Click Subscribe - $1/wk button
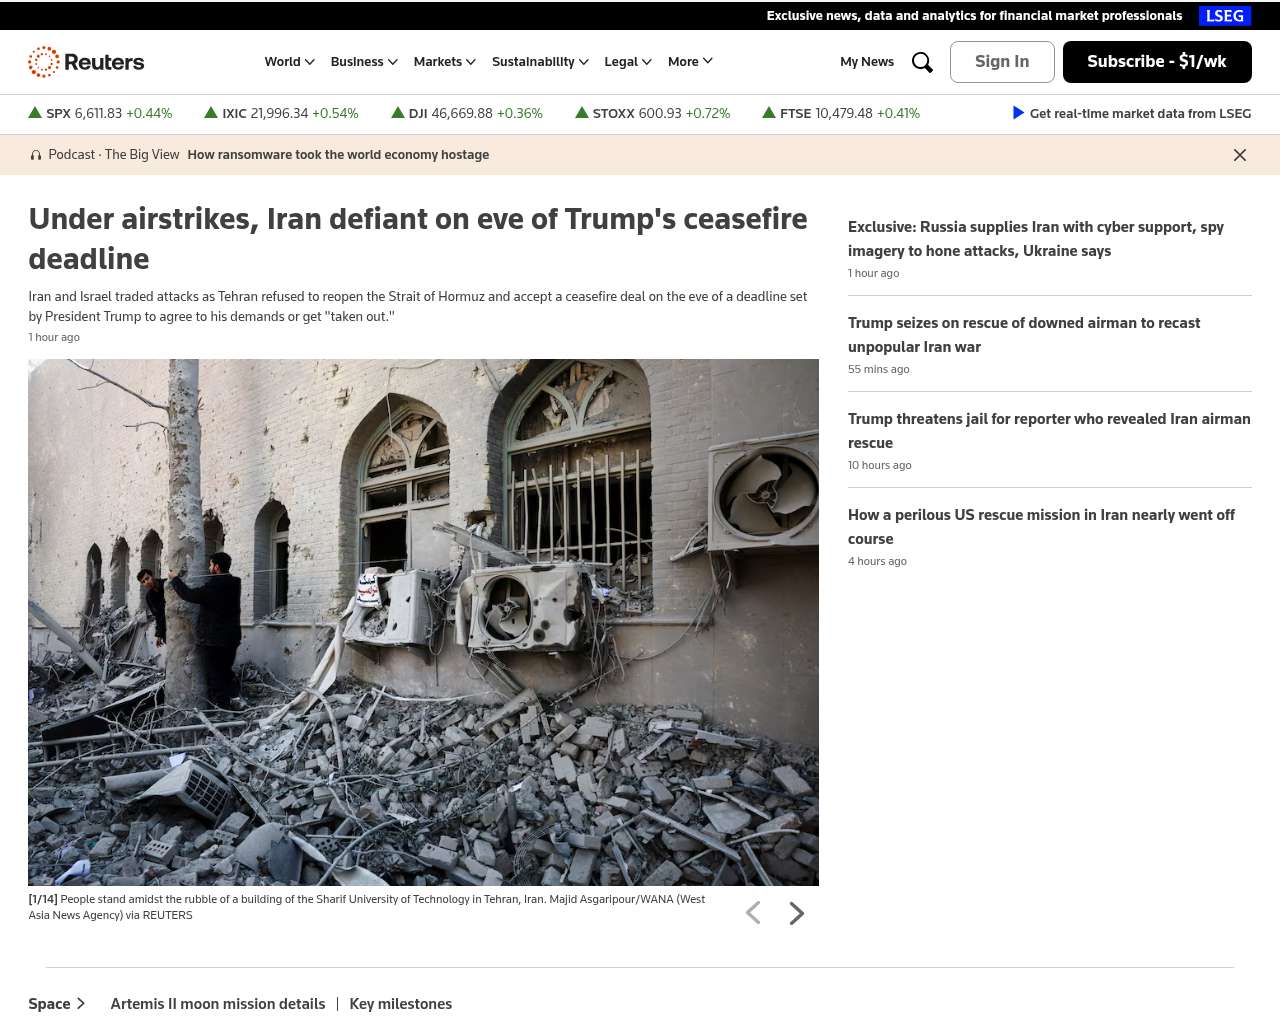1280x1024 pixels. coord(1156,62)
